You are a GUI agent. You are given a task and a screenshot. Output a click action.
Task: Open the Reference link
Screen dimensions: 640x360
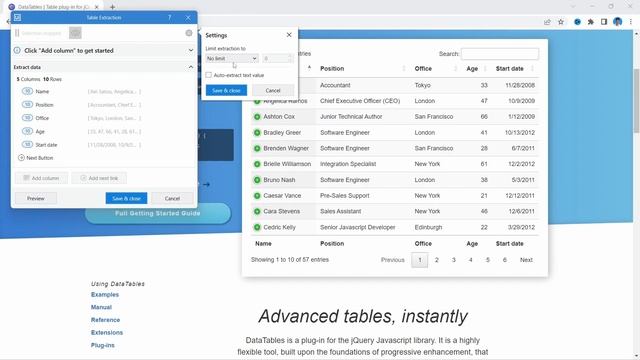coord(105,320)
